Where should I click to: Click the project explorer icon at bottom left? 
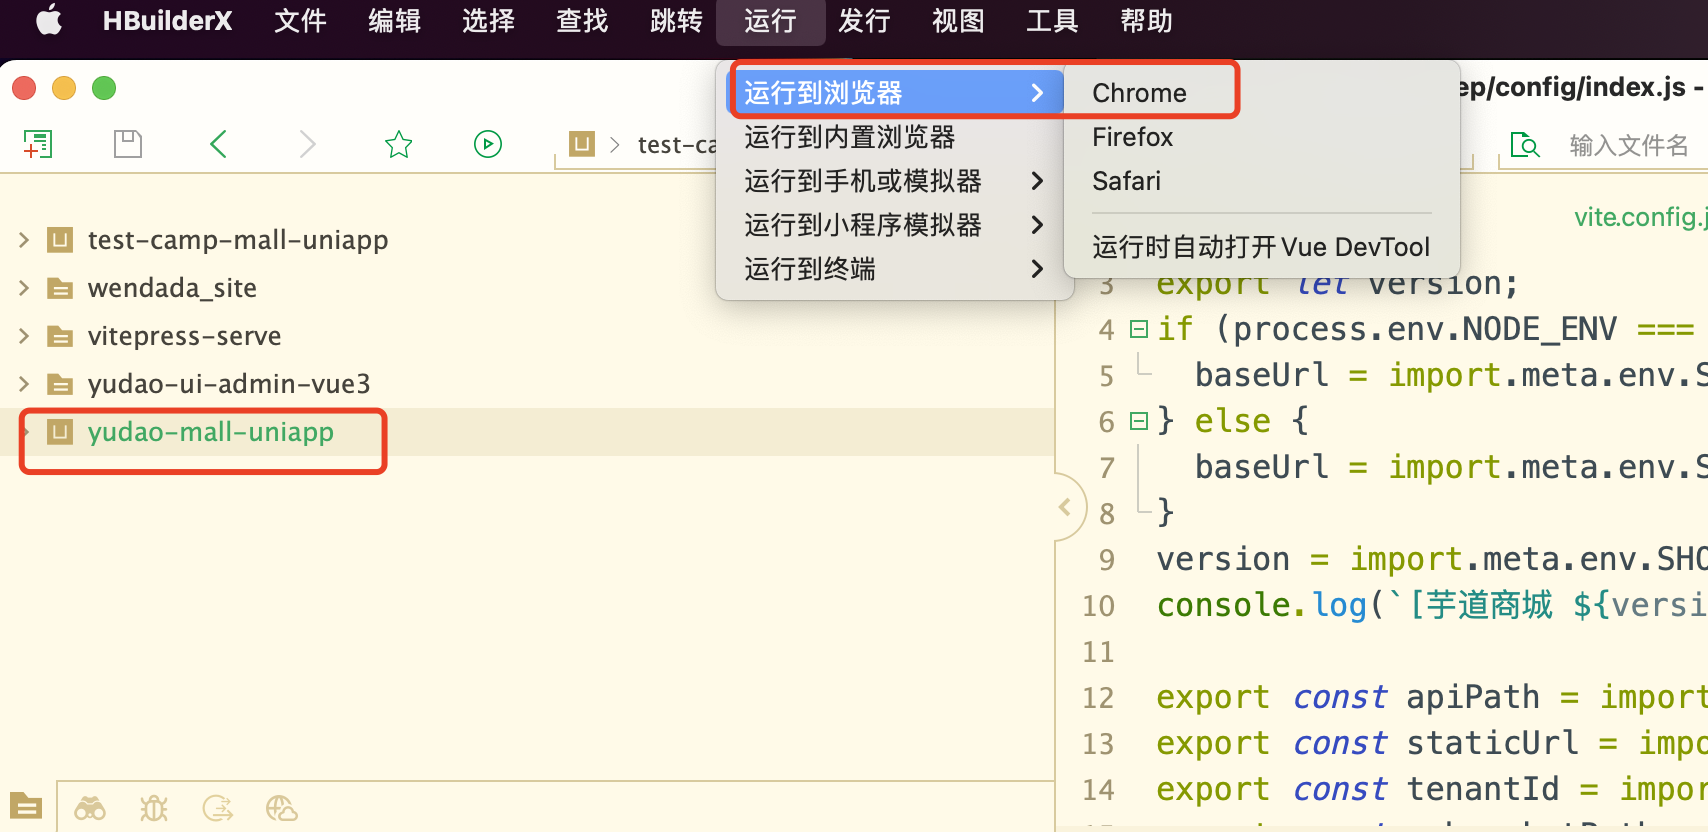coord(25,806)
